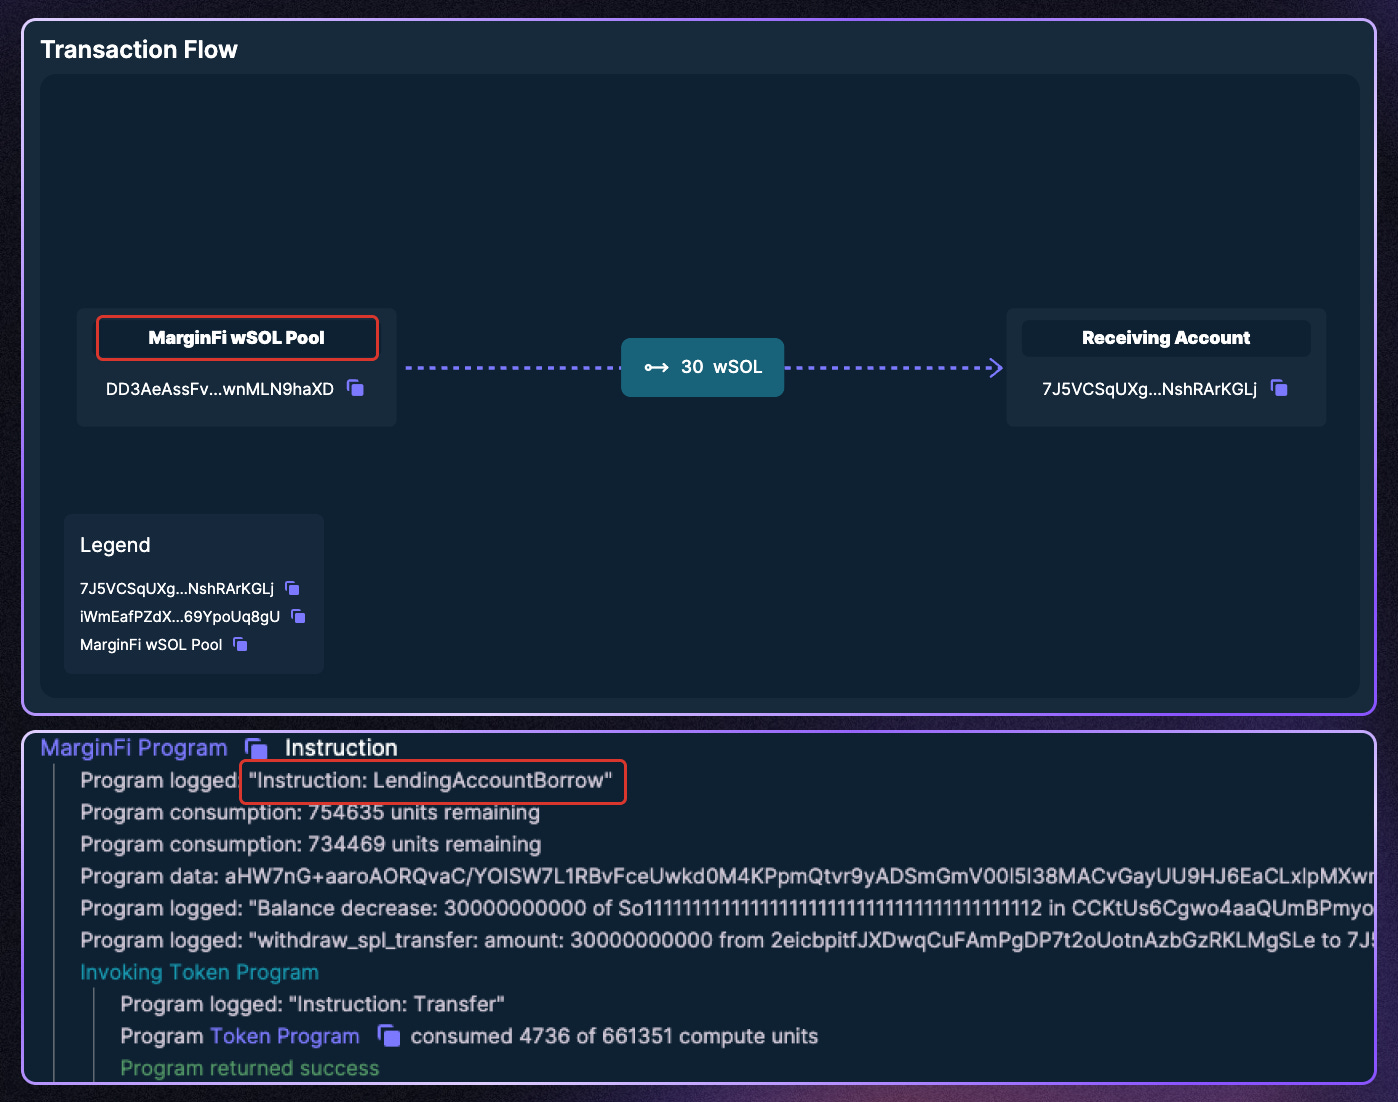Click the Balance decrease log line

pyautogui.click(x=727, y=908)
